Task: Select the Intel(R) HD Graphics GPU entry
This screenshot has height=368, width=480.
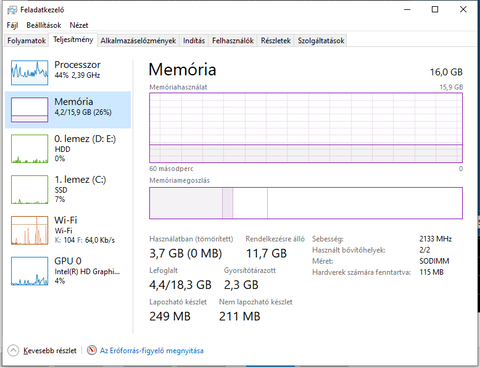Action: [87, 271]
